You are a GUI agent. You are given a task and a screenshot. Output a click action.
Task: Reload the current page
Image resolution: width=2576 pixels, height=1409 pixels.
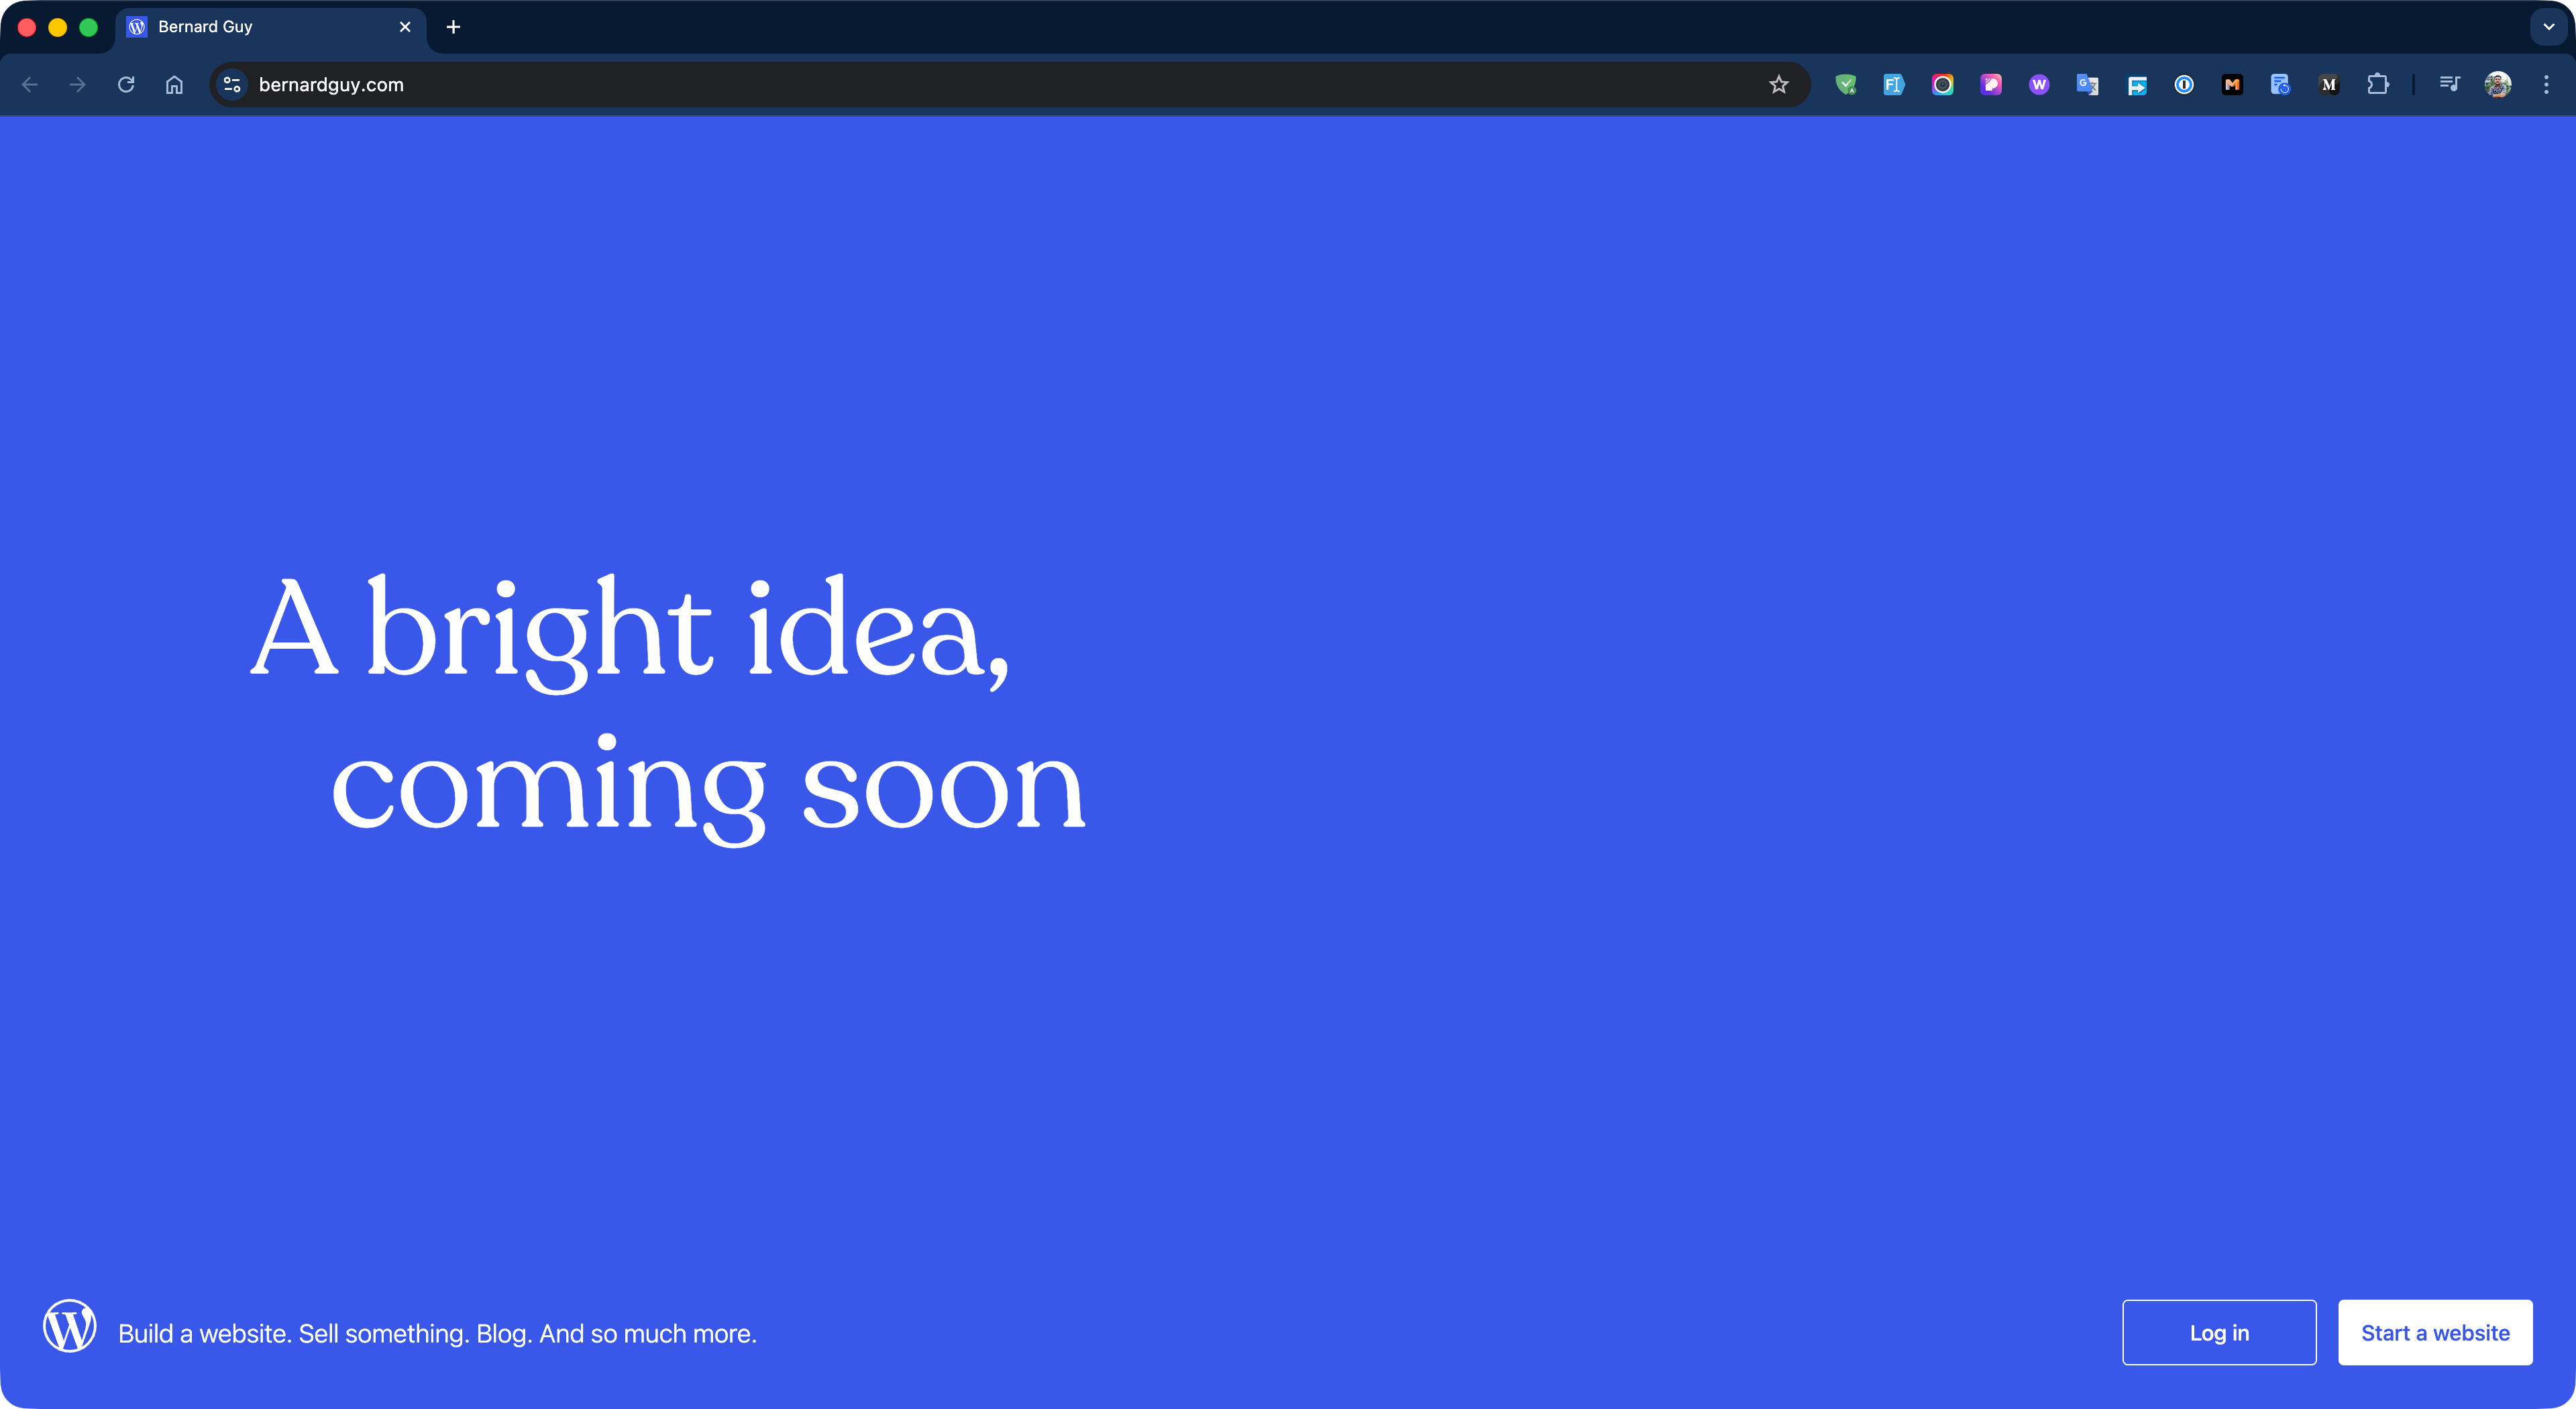tap(126, 85)
